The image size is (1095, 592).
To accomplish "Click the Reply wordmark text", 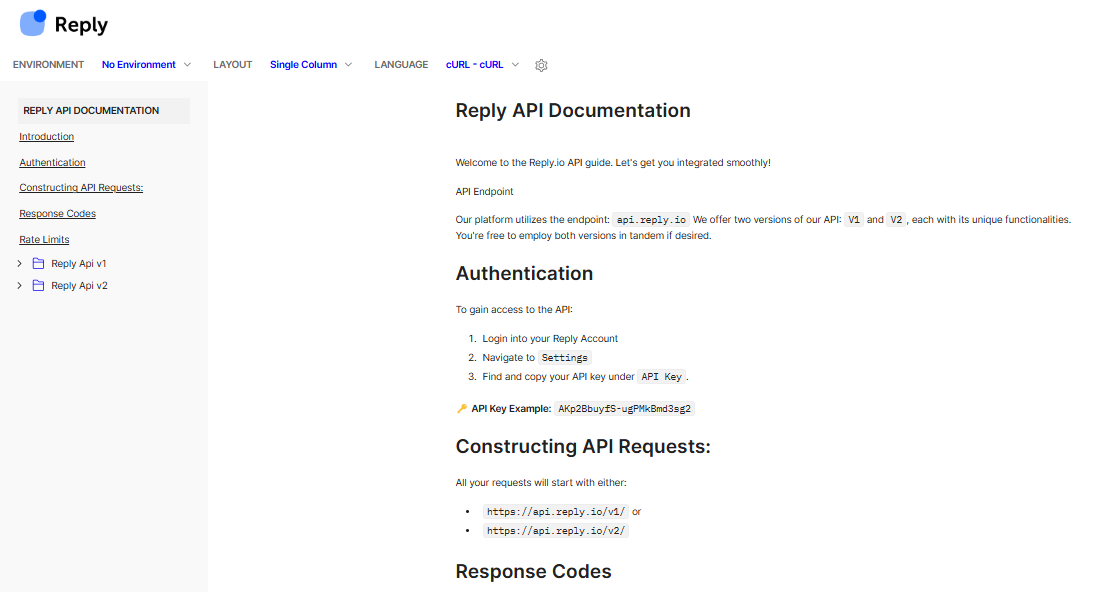I will [x=81, y=24].
